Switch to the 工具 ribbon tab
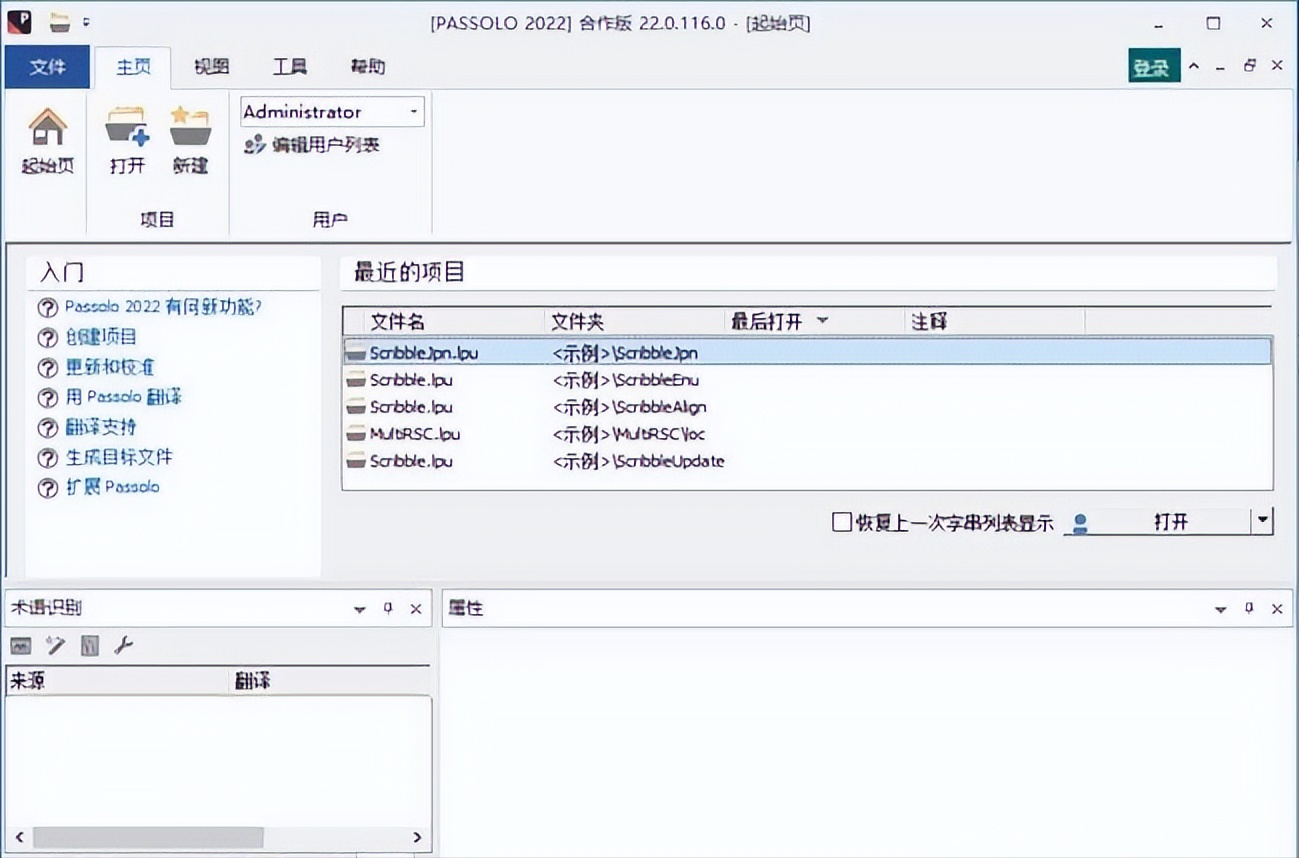This screenshot has width=1299, height=858. [x=289, y=67]
